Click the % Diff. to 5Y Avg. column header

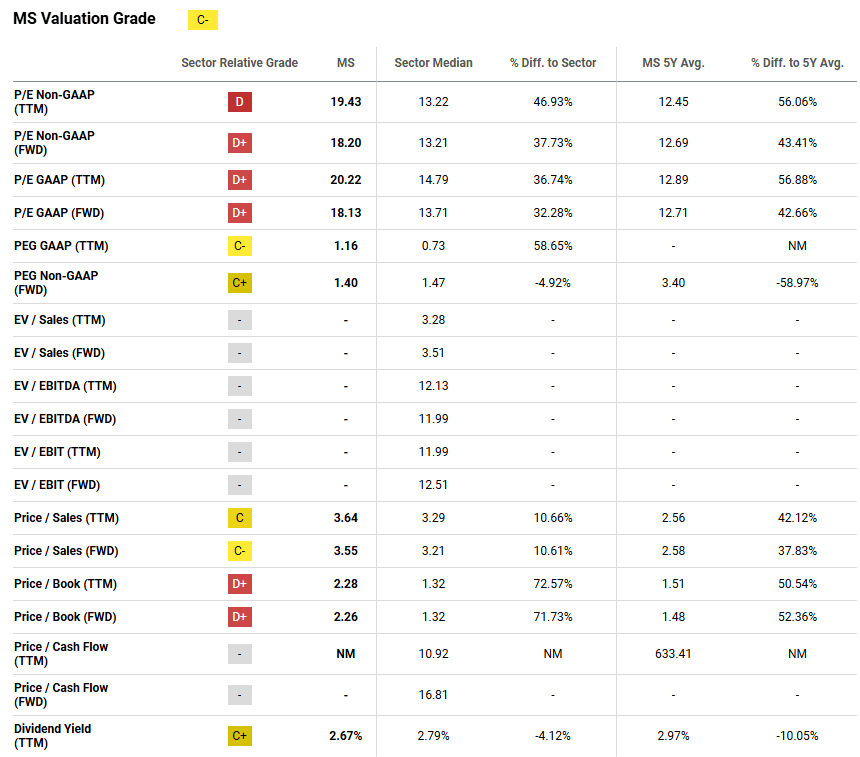tap(797, 63)
